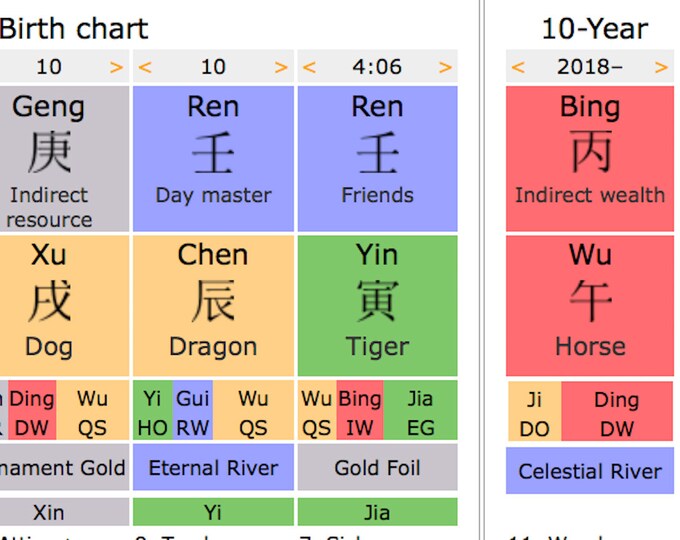Advance 10-Year period with 2018 next arrow
Image resolution: width=680 pixels, height=540 pixels.
[x=661, y=67]
